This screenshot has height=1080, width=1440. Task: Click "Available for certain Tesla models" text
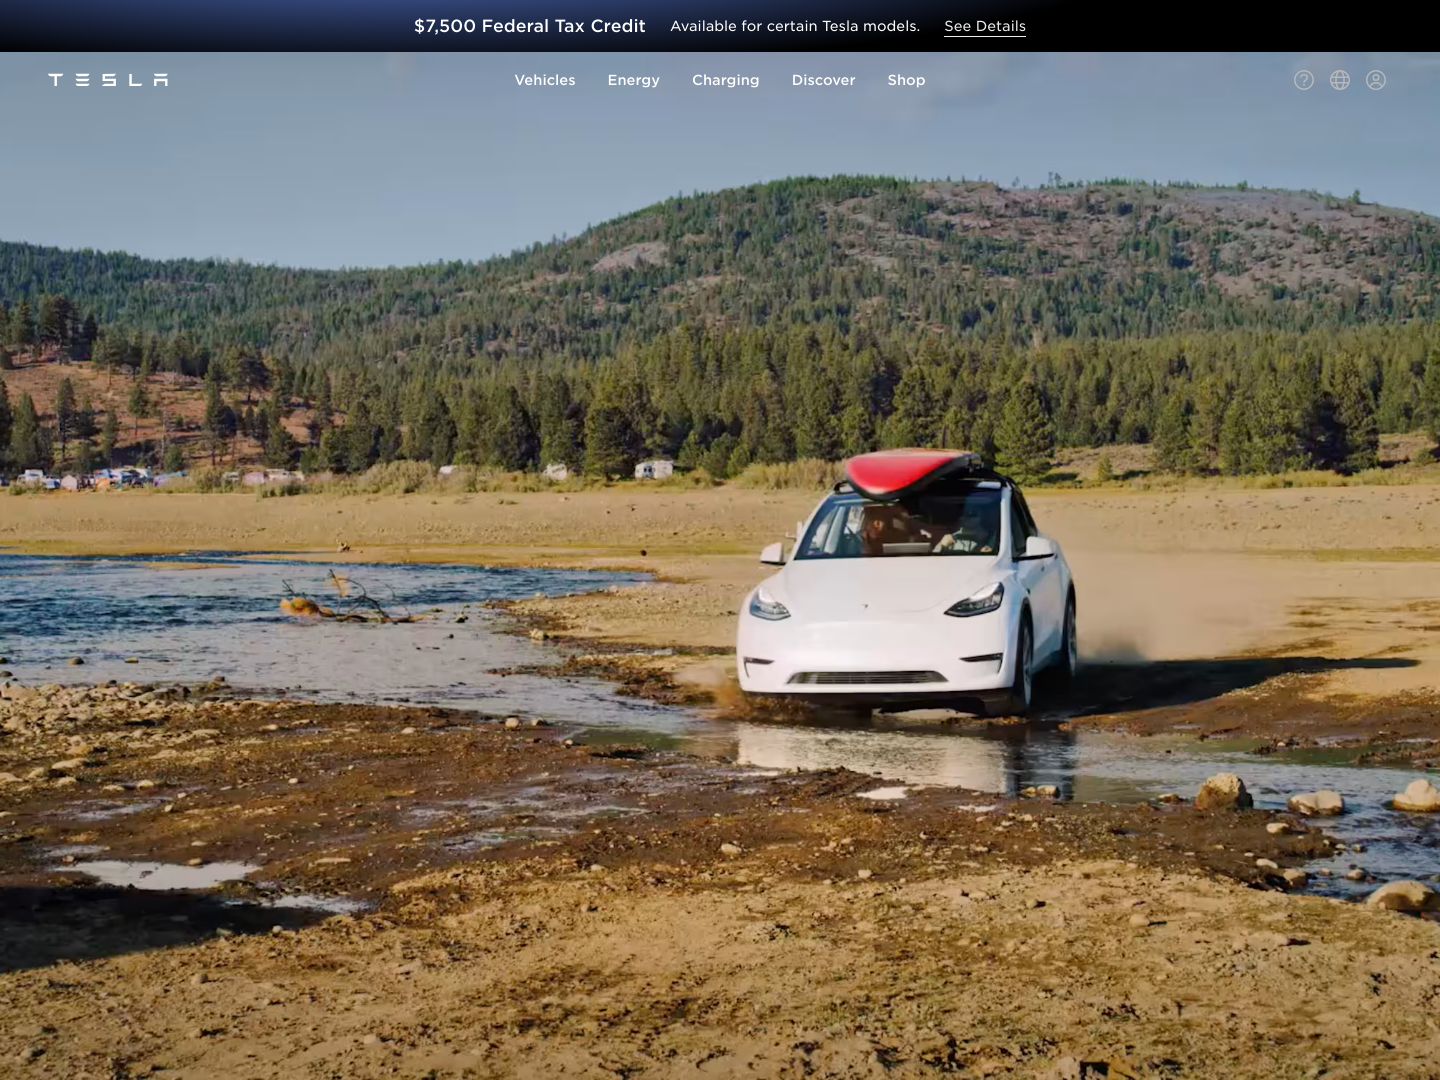click(795, 26)
